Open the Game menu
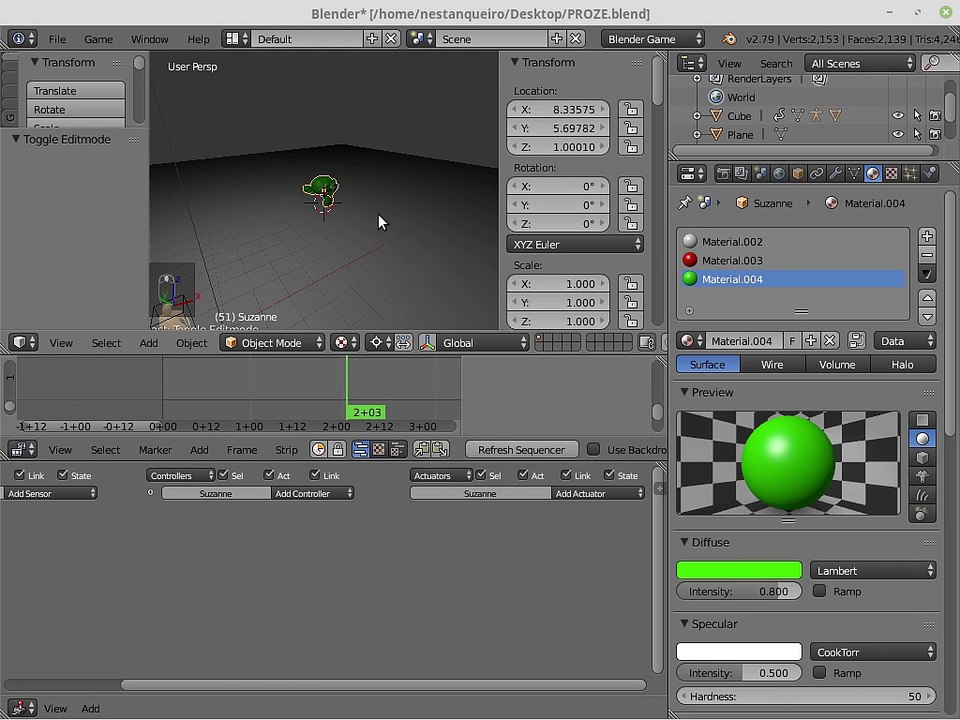This screenshot has height=720, width=960. pos(98,39)
